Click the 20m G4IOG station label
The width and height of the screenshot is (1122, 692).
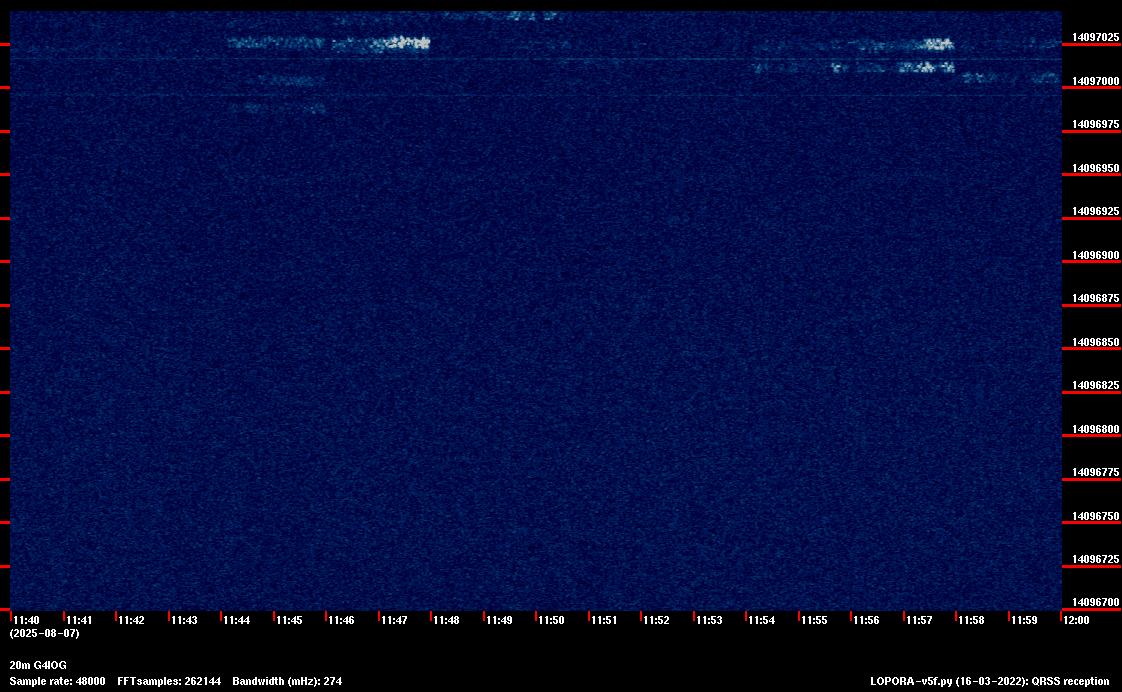(x=38, y=666)
